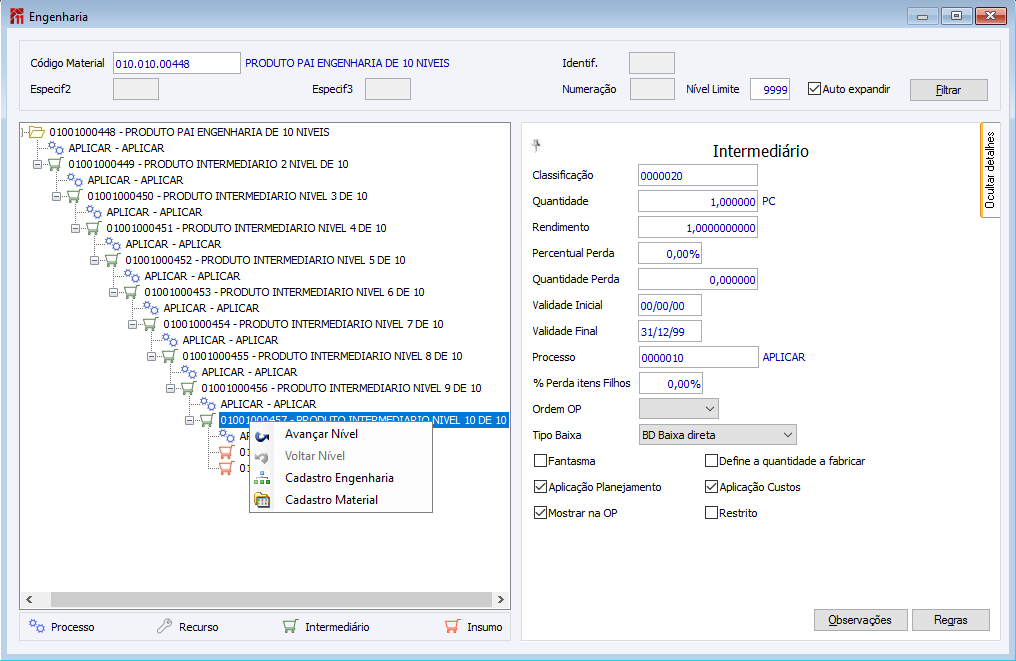Click cart icon of item 01001000455

point(169,356)
